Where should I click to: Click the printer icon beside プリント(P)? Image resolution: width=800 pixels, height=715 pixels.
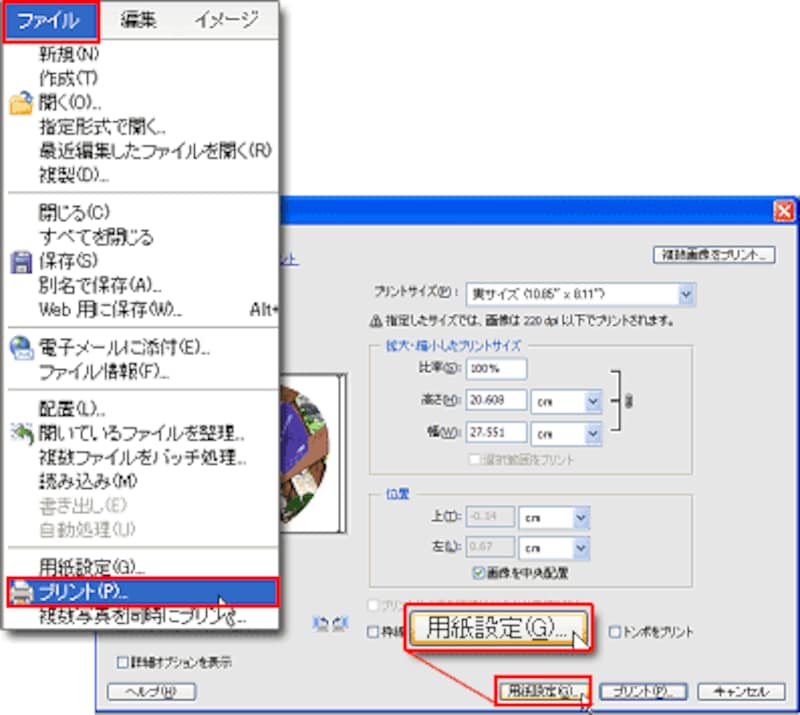click(21, 593)
